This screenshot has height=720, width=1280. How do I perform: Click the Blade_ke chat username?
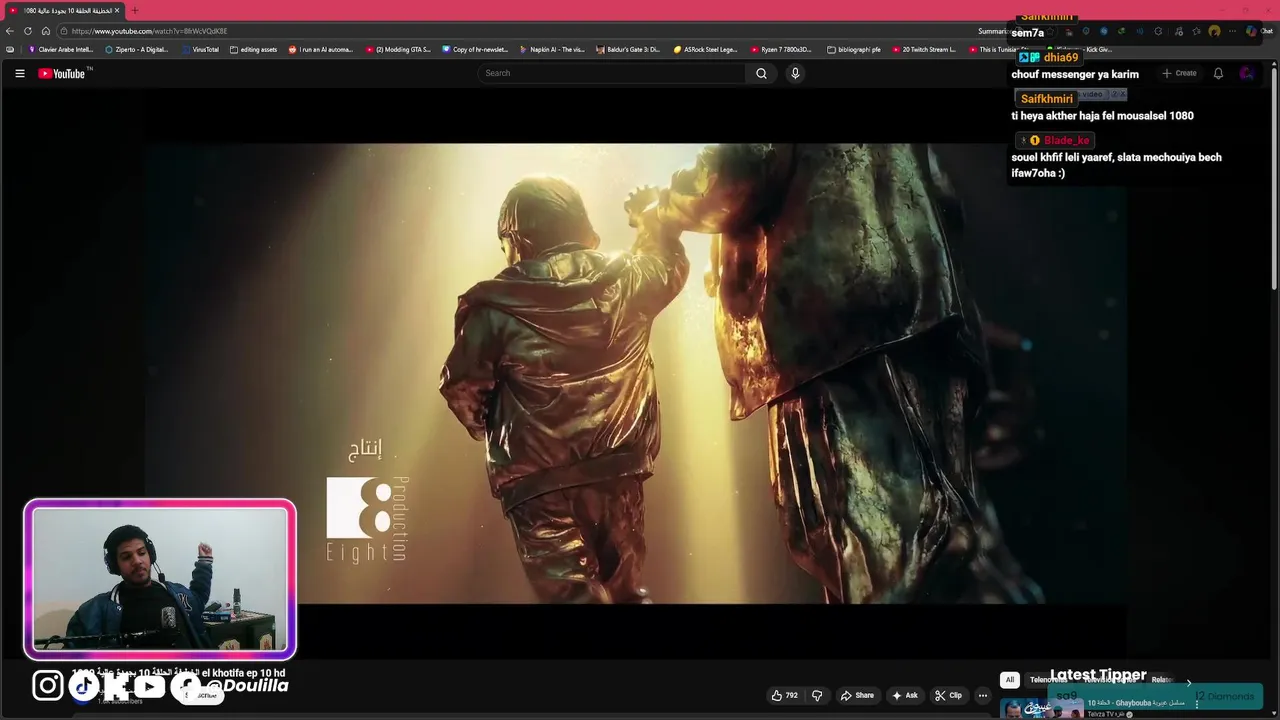[1066, 141]
